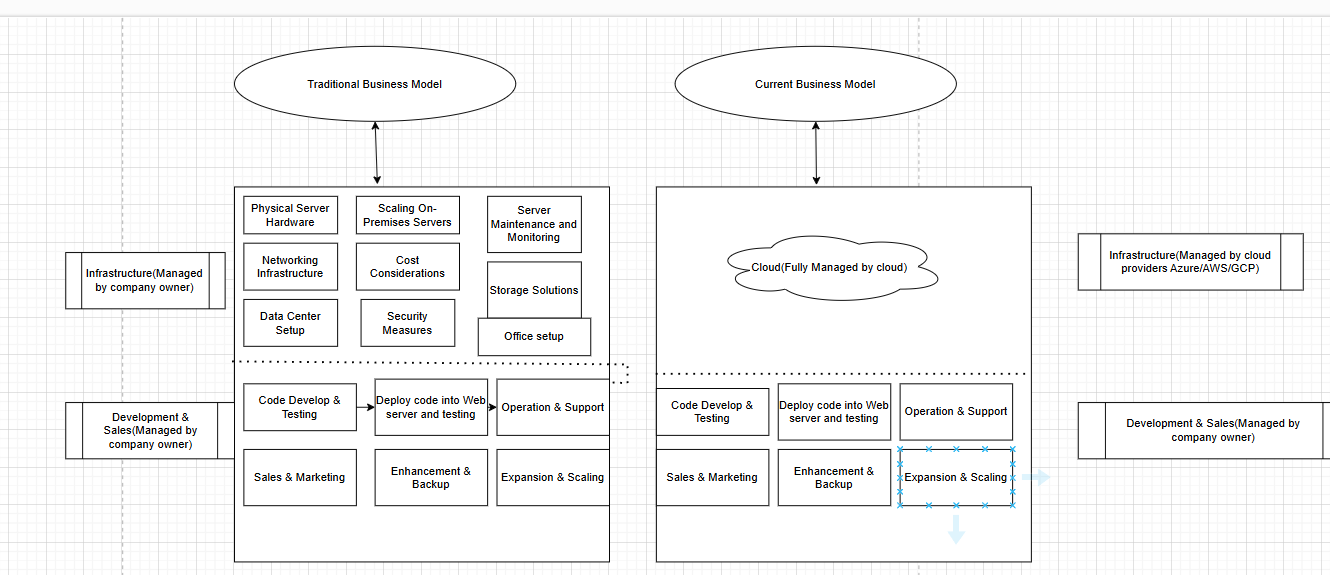Select the Cloud (Fully Managed by cloud) shape
This screenshot has height=575, width=1330.
[831, 266]
